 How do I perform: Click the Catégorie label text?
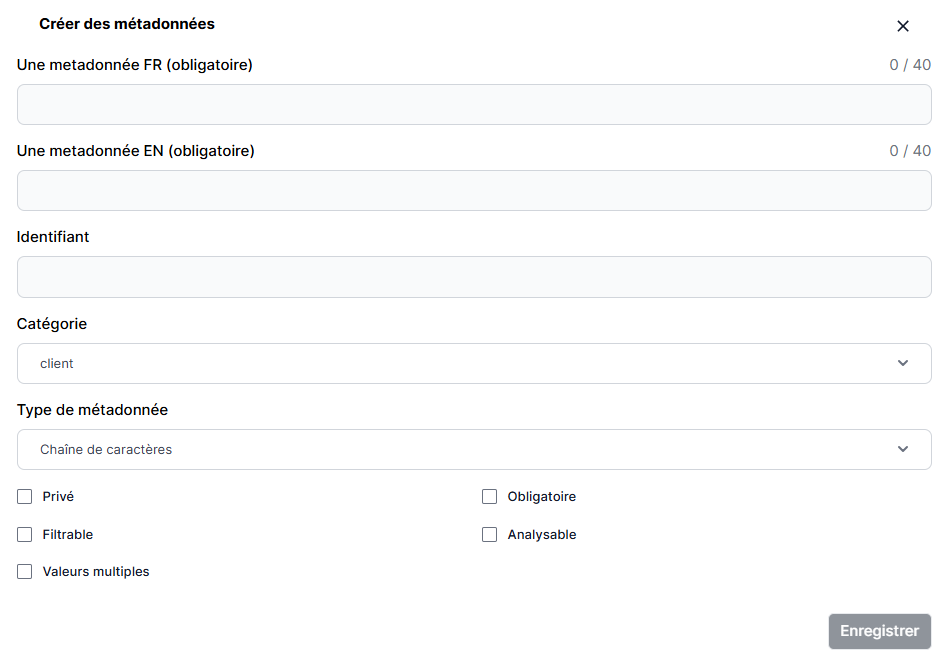52,324
